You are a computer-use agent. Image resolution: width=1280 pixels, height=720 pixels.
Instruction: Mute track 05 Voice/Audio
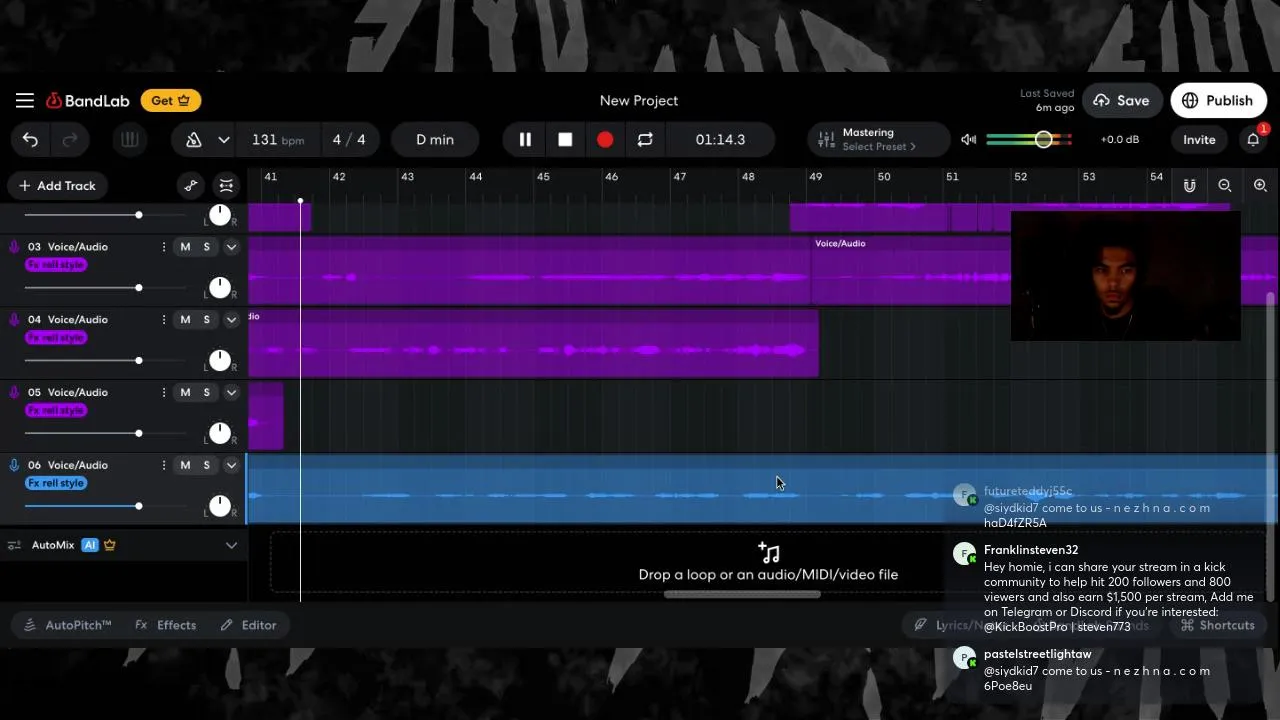click(185, 393)
